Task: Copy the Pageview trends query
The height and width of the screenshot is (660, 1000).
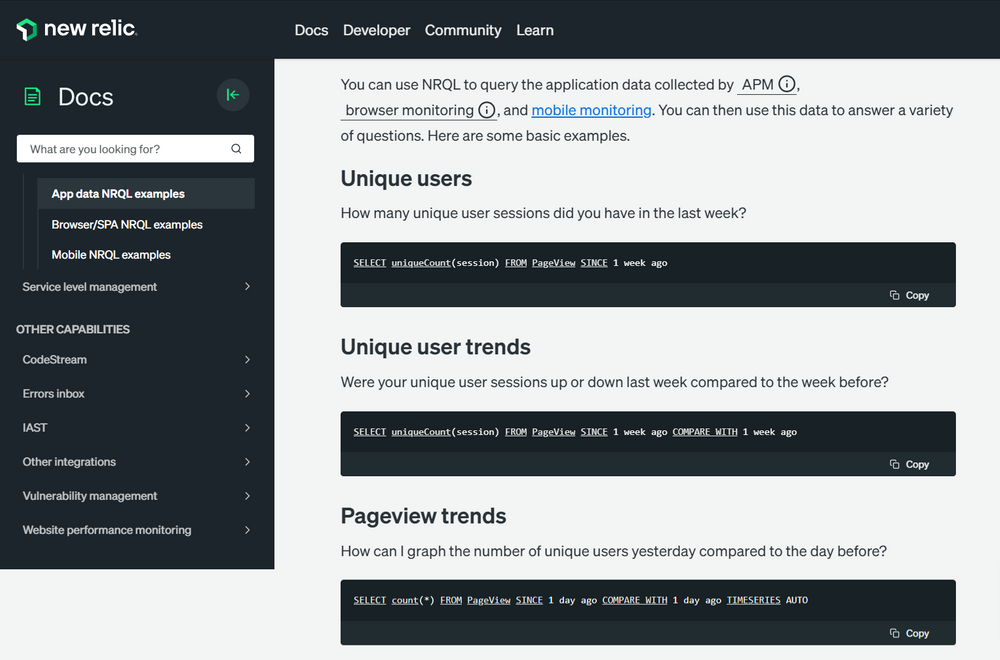Action: (909, 633)
